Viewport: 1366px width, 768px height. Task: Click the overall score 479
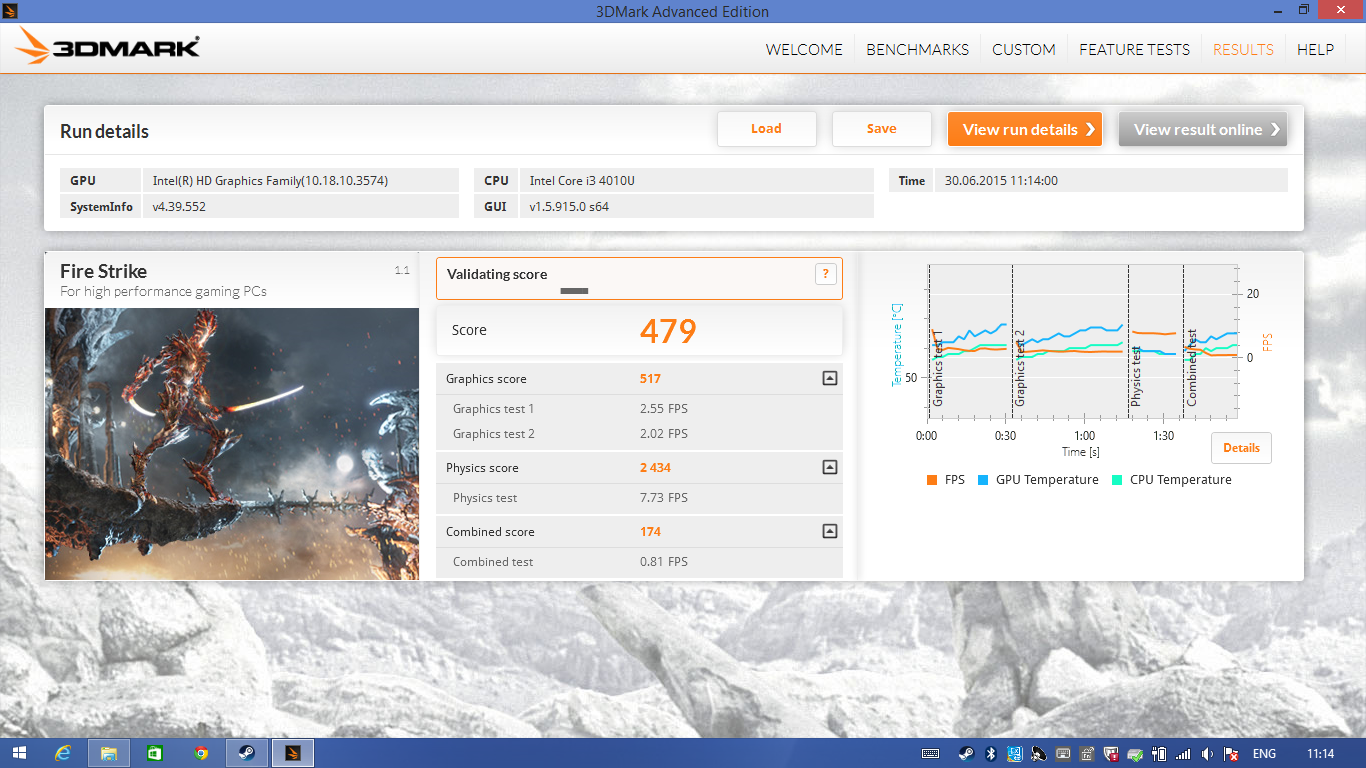tap(668, 331)
